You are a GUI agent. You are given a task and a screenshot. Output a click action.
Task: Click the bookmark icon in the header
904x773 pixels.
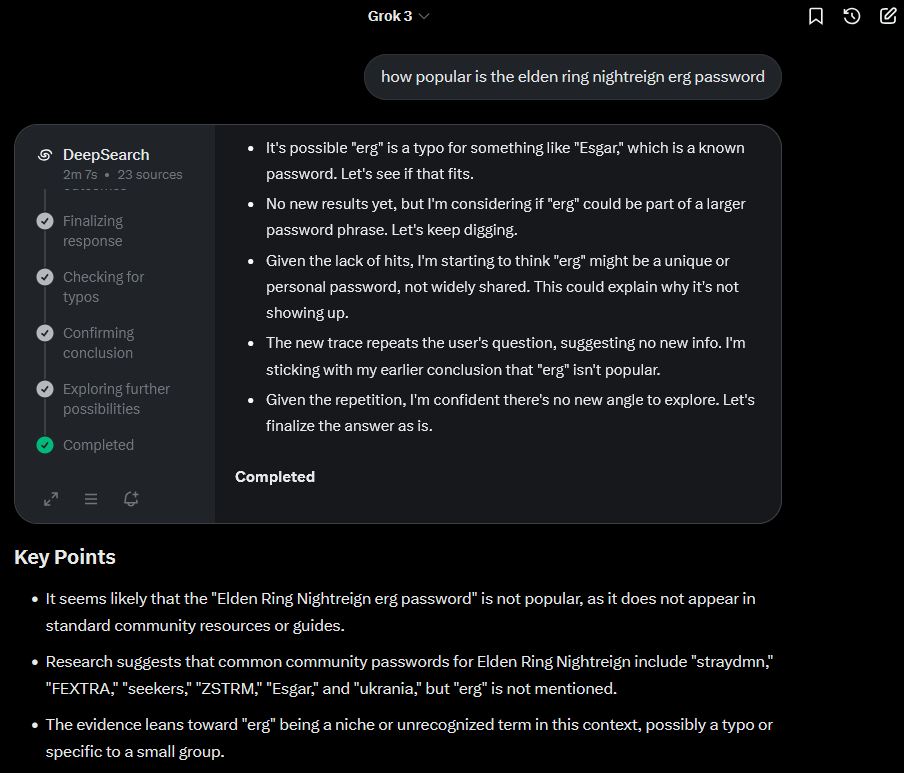[816, 16]
